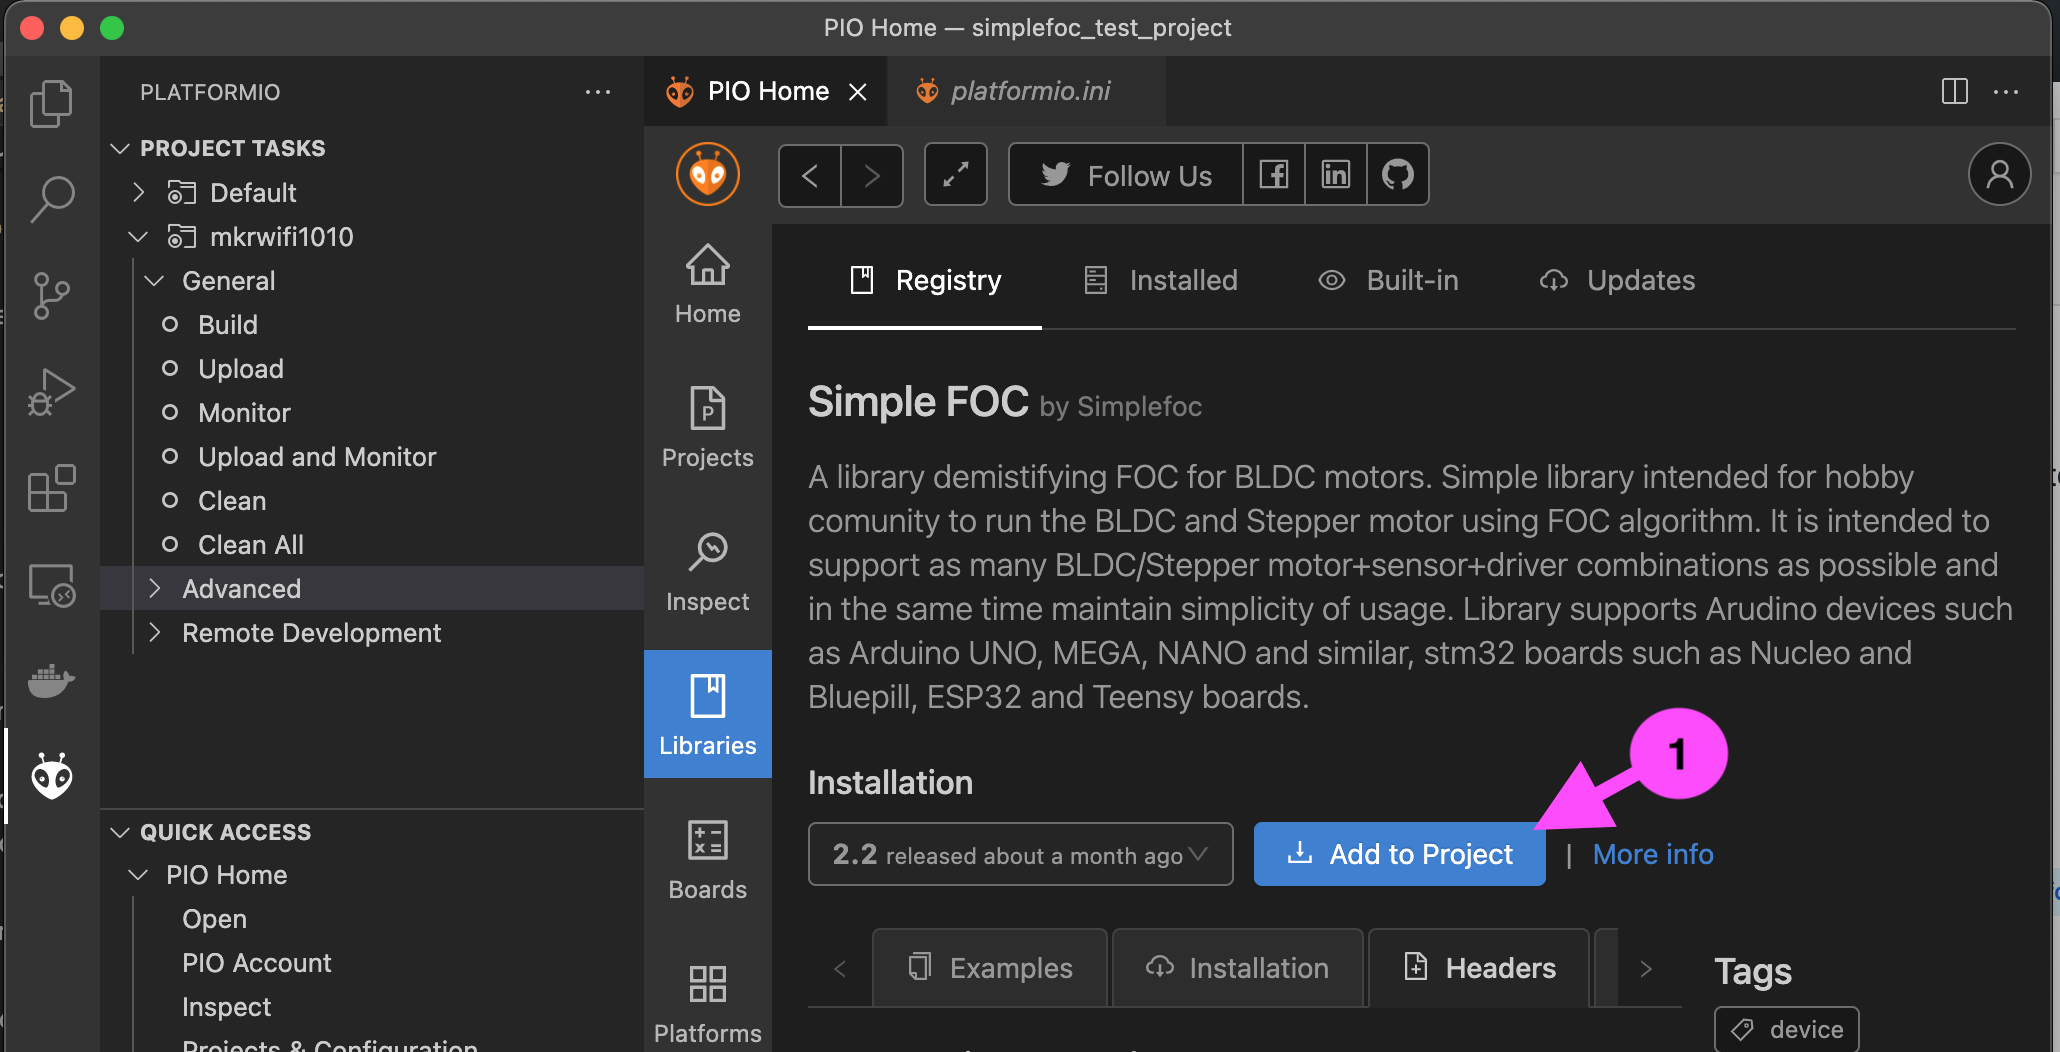Select PlatformIO alien icon in activity bar

(51, 776)
